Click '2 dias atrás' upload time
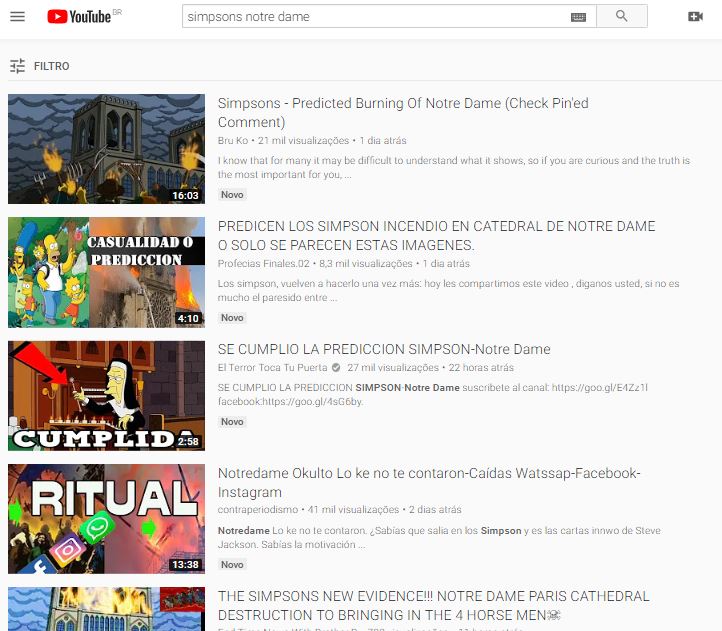This screenshot has width=722, height=631. pos(435,509)
